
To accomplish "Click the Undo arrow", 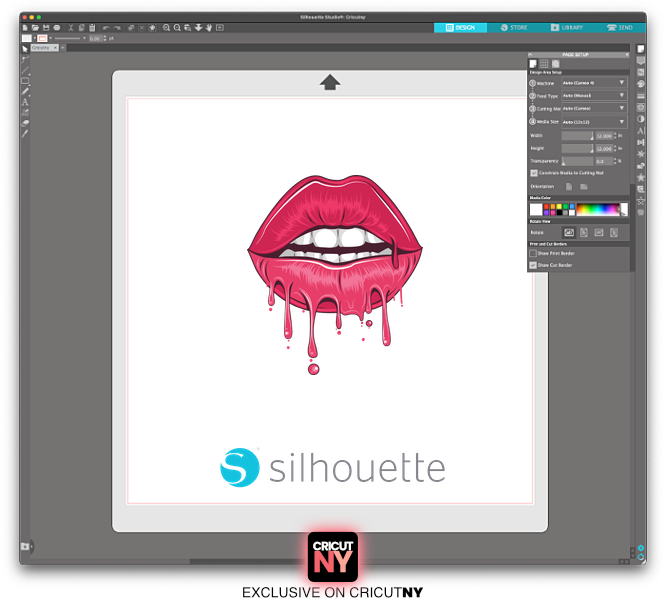I will click(x=106, y=28).
